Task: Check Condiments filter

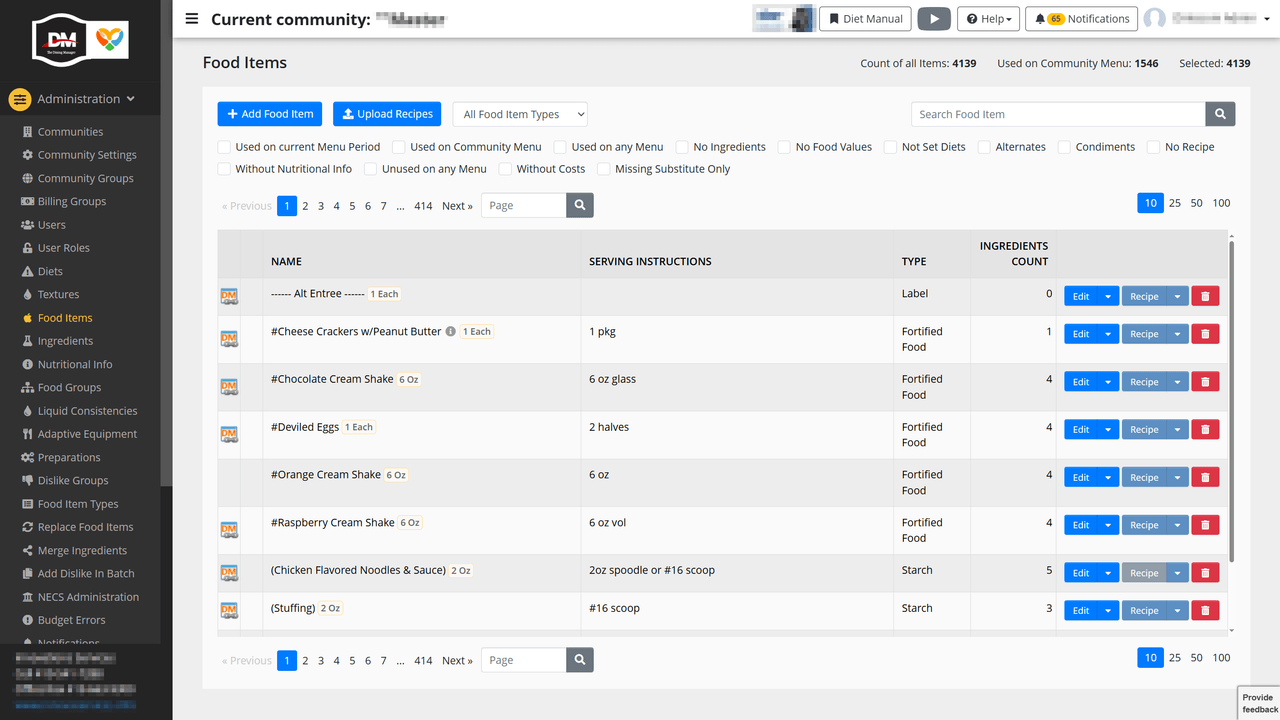Action: (x=1064, y=147)
